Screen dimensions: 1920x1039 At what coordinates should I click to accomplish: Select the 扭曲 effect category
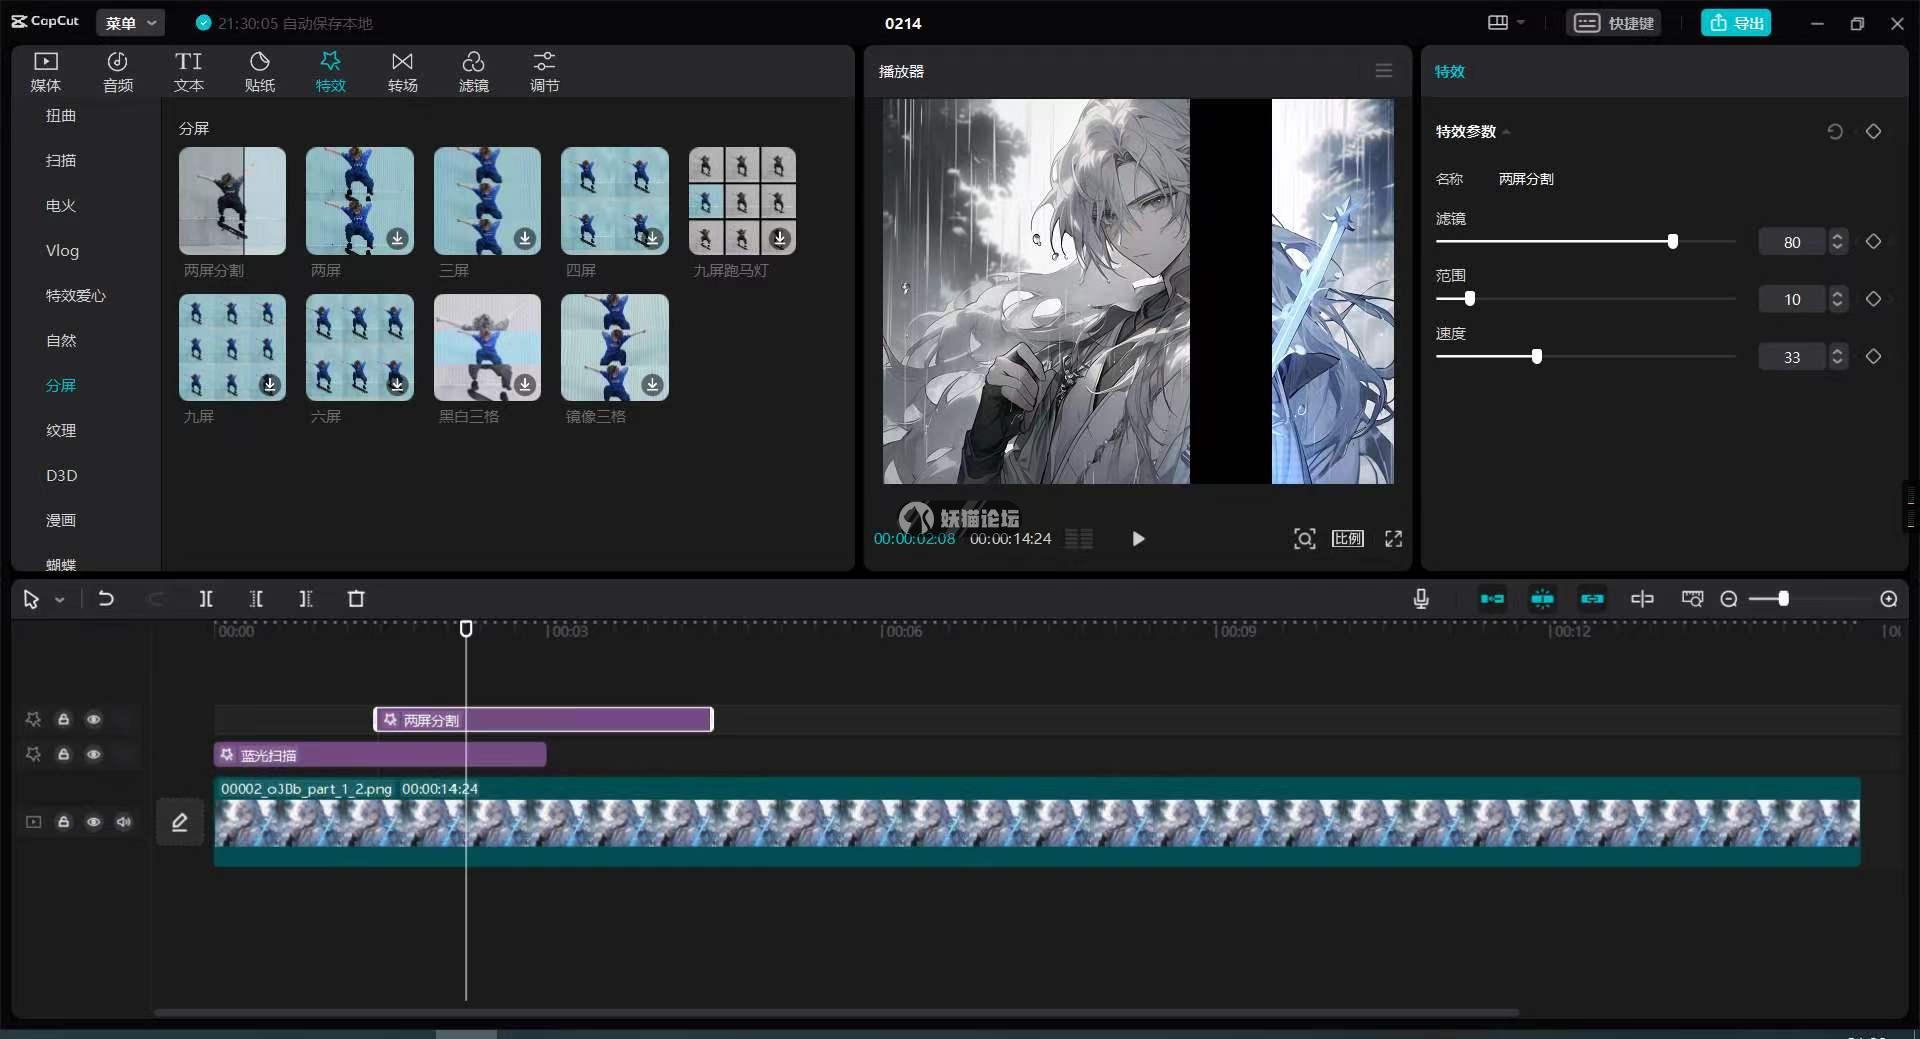tap(61, 116)
